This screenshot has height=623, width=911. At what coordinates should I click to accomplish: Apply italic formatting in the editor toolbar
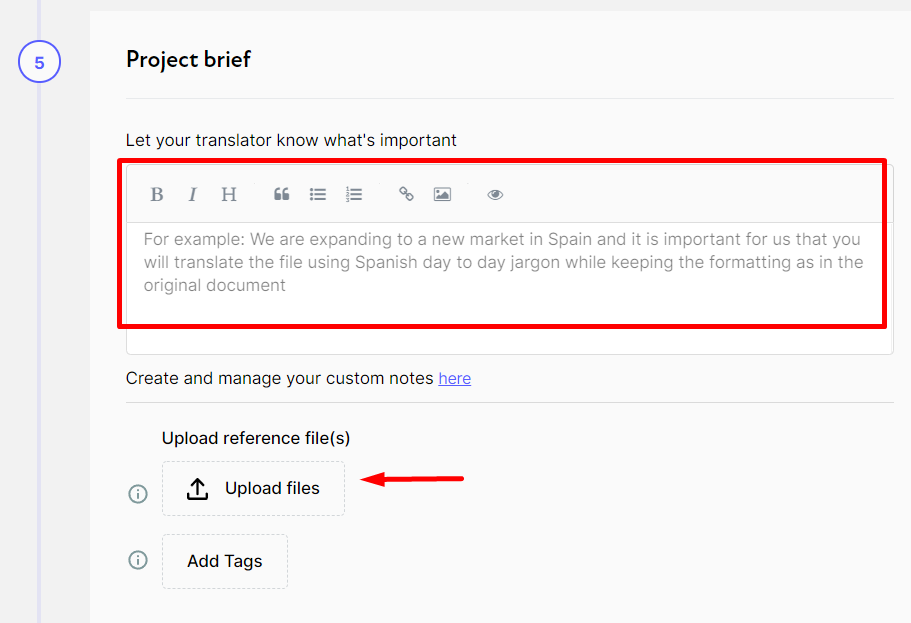tap(193, 194)
